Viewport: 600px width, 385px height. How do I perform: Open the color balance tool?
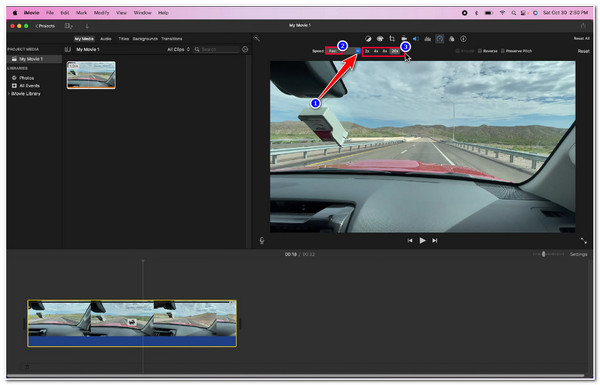click(x=368, y=39)
